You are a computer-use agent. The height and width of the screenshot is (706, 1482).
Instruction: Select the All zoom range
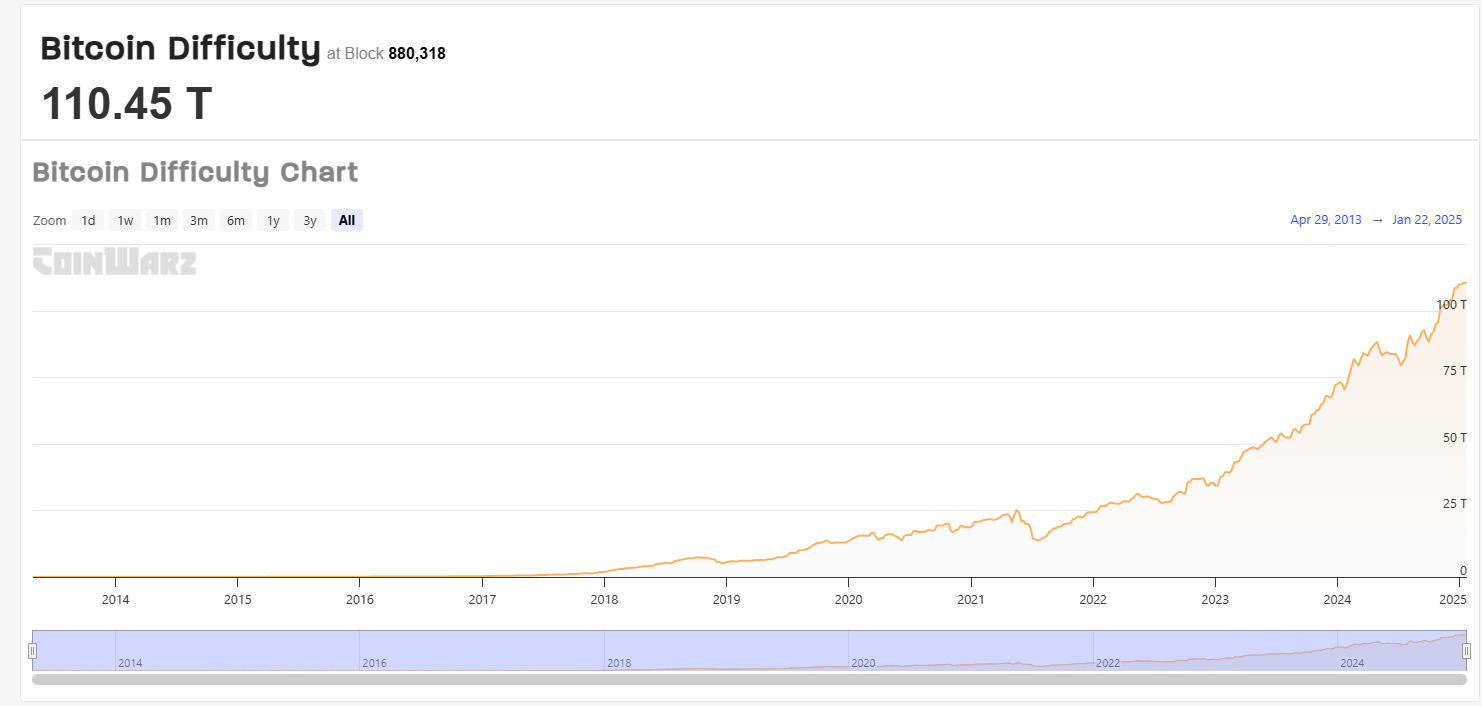(347, 220)
